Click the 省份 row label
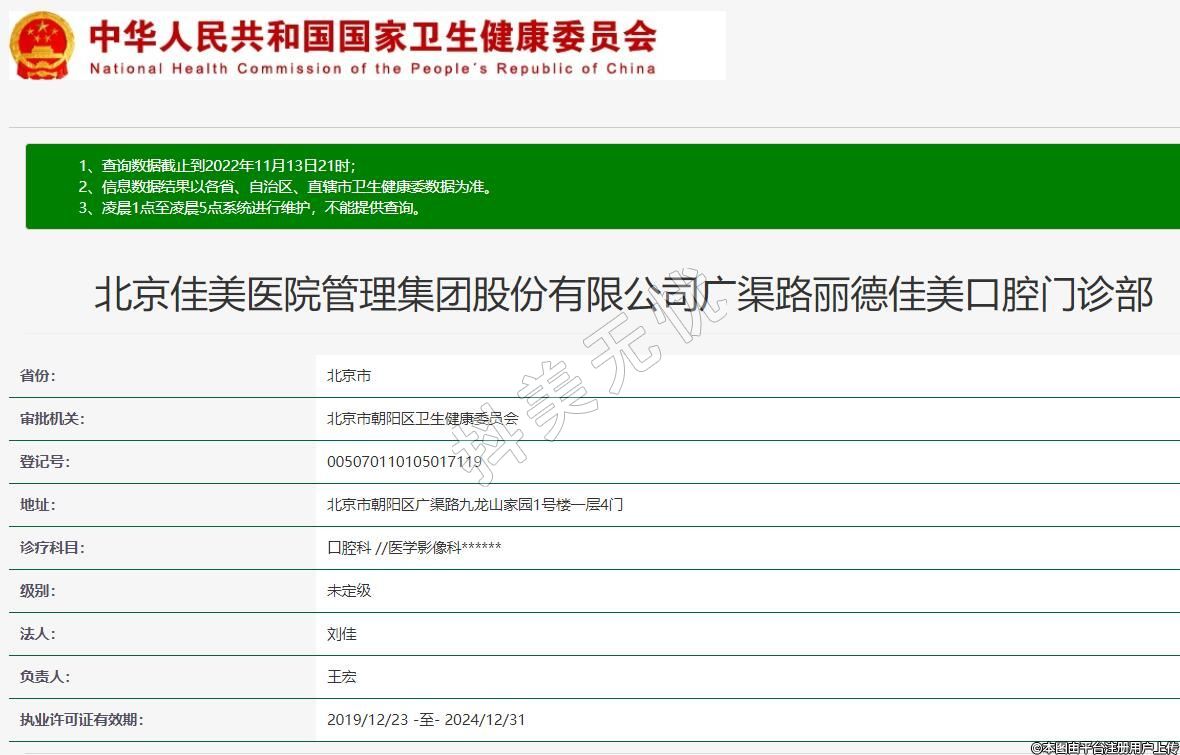The image size is (1180, 755). (x=38, y=376)
